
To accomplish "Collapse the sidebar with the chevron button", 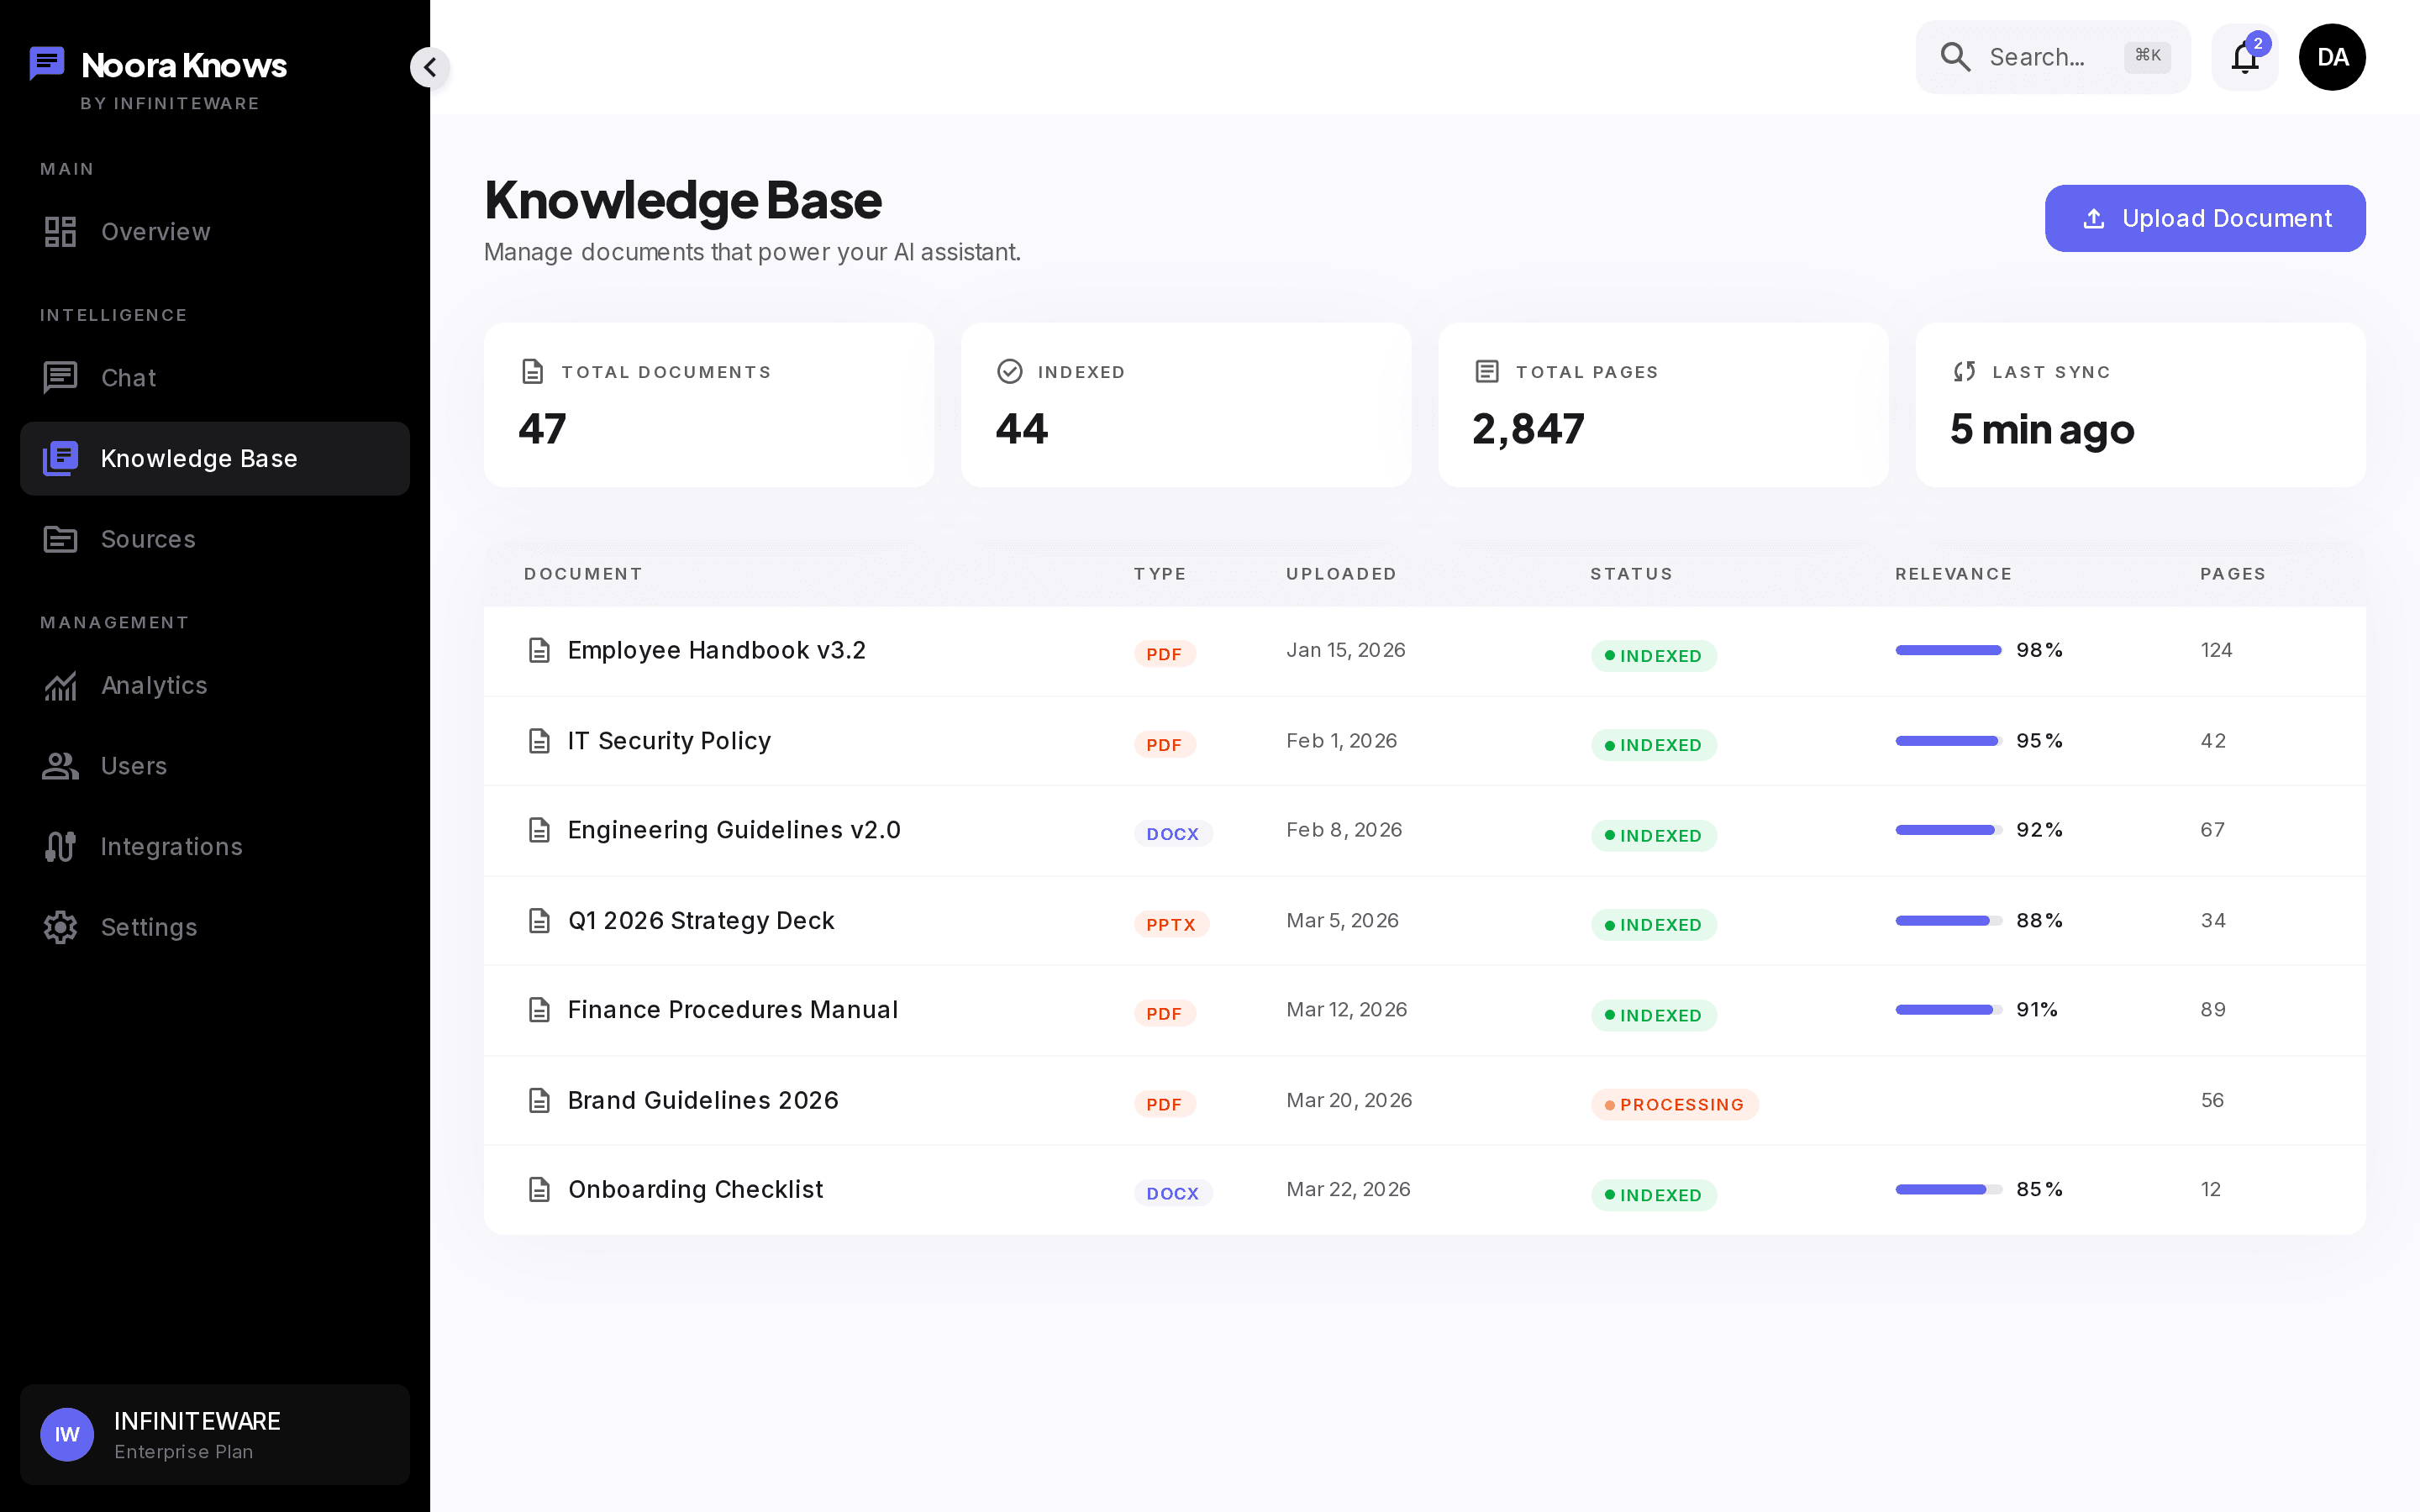I will [430, 67].
